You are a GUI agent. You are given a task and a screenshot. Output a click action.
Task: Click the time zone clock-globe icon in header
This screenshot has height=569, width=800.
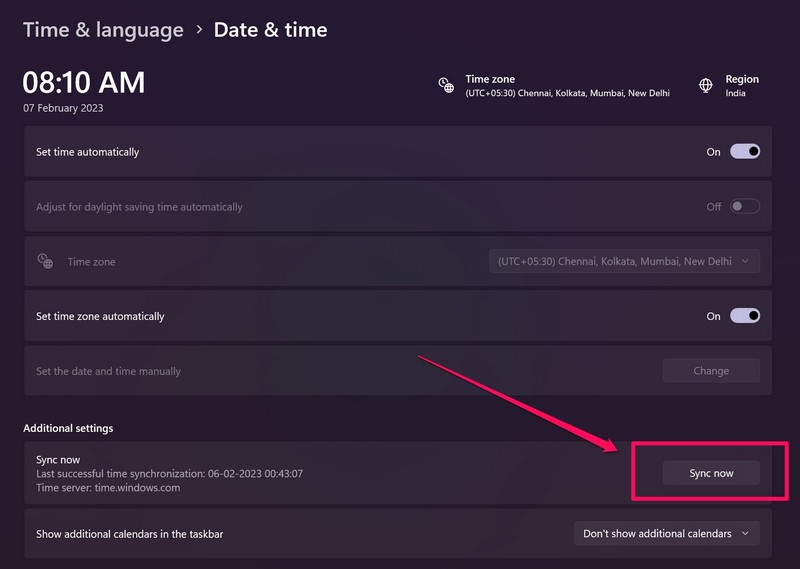coord(446,85)
